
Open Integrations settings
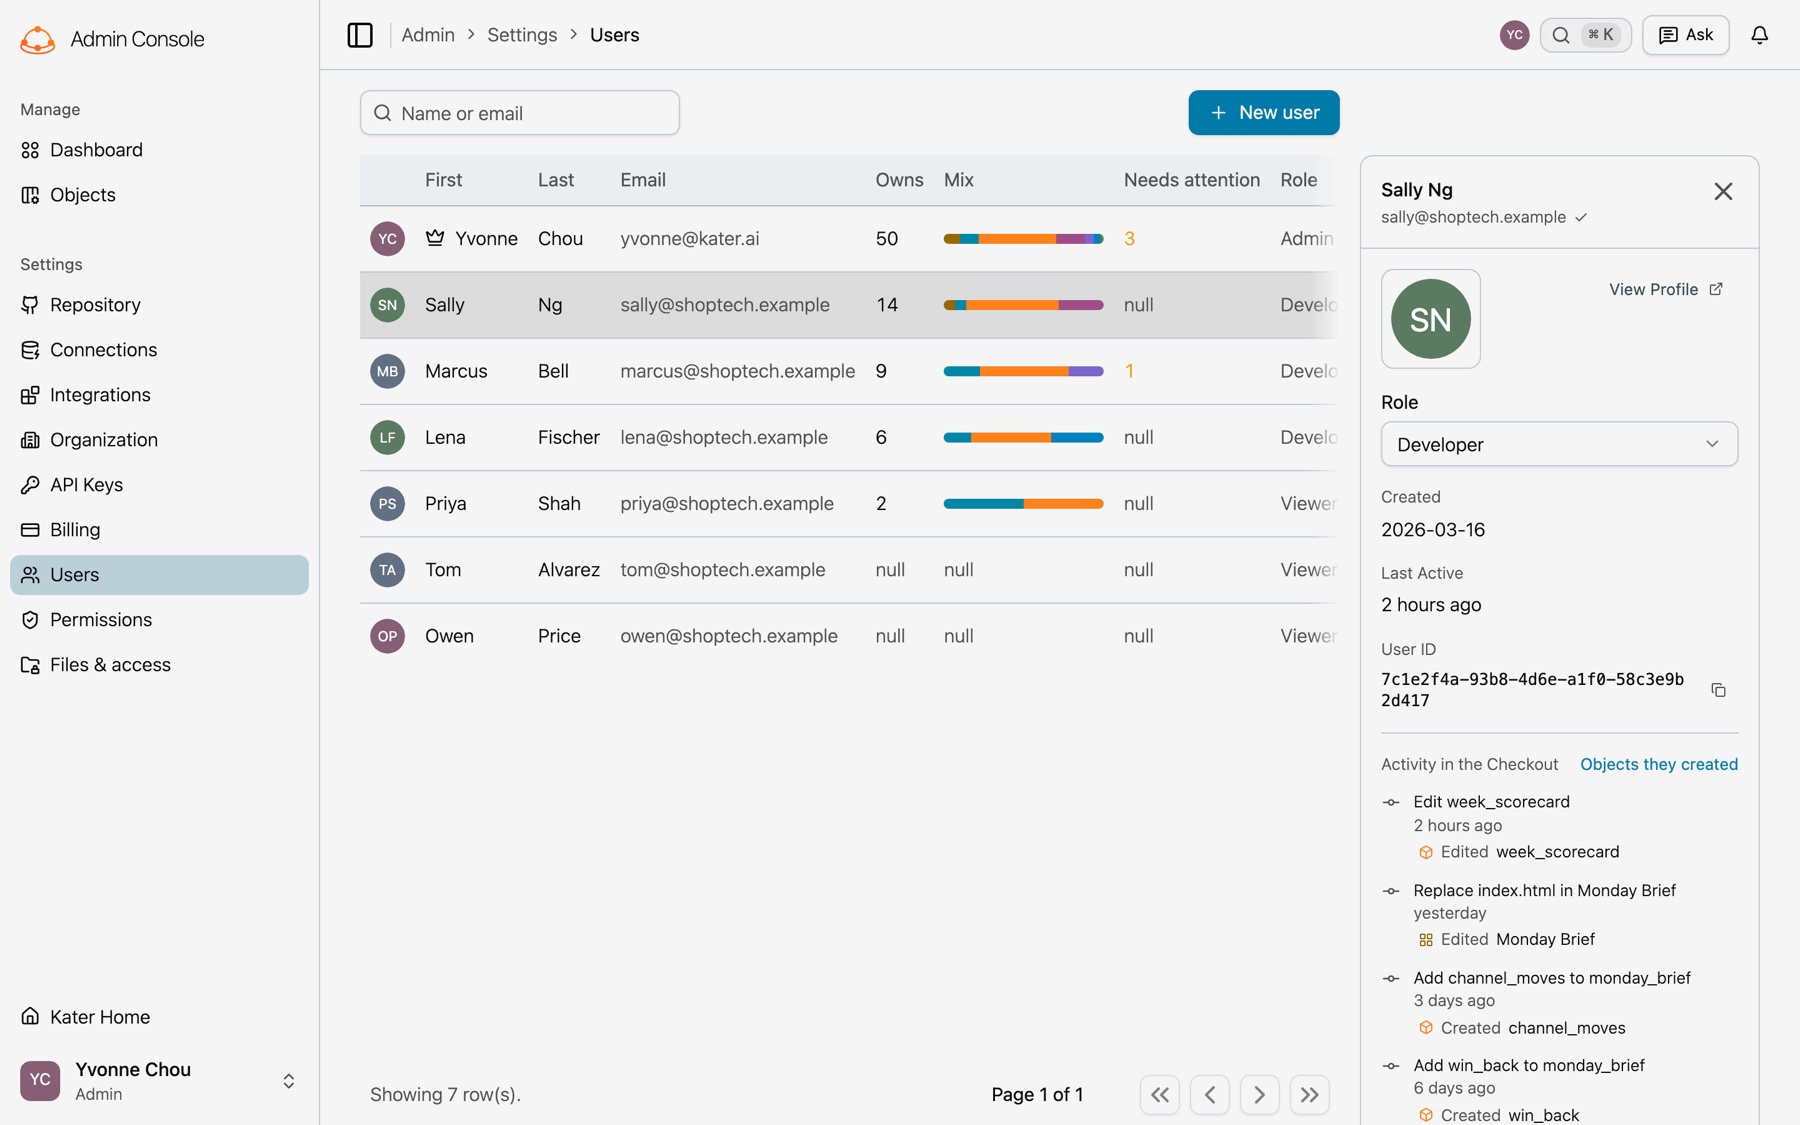coord(159,395)
